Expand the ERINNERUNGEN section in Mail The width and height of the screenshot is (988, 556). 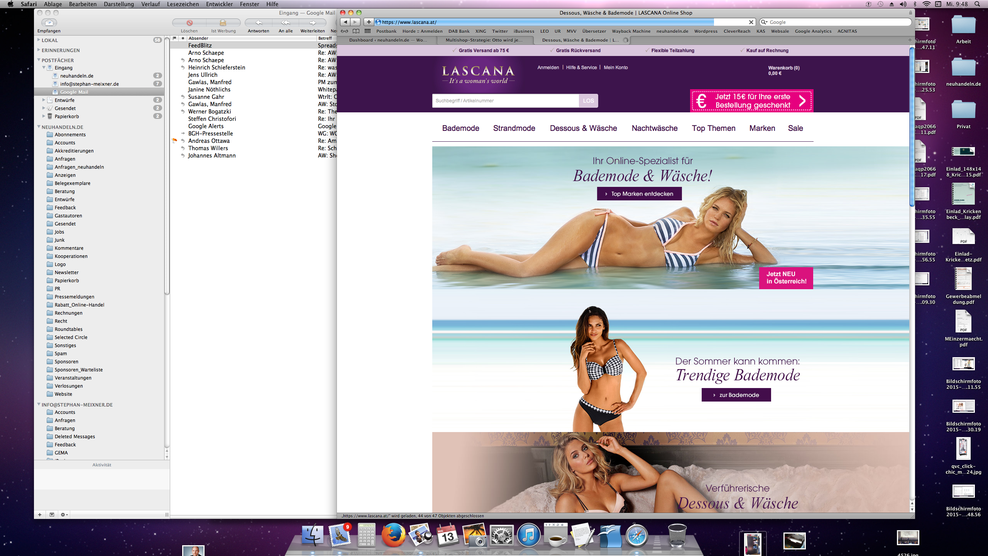(x=38, y=50)
